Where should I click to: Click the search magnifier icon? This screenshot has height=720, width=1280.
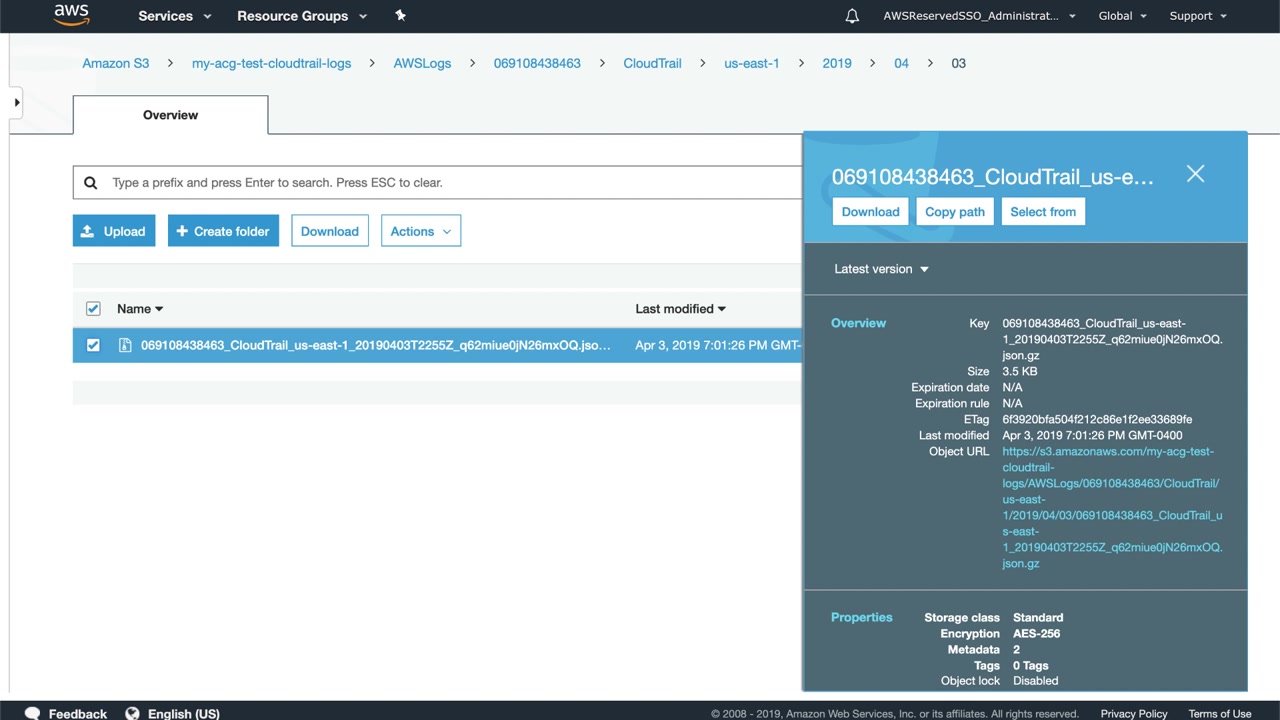91,183
